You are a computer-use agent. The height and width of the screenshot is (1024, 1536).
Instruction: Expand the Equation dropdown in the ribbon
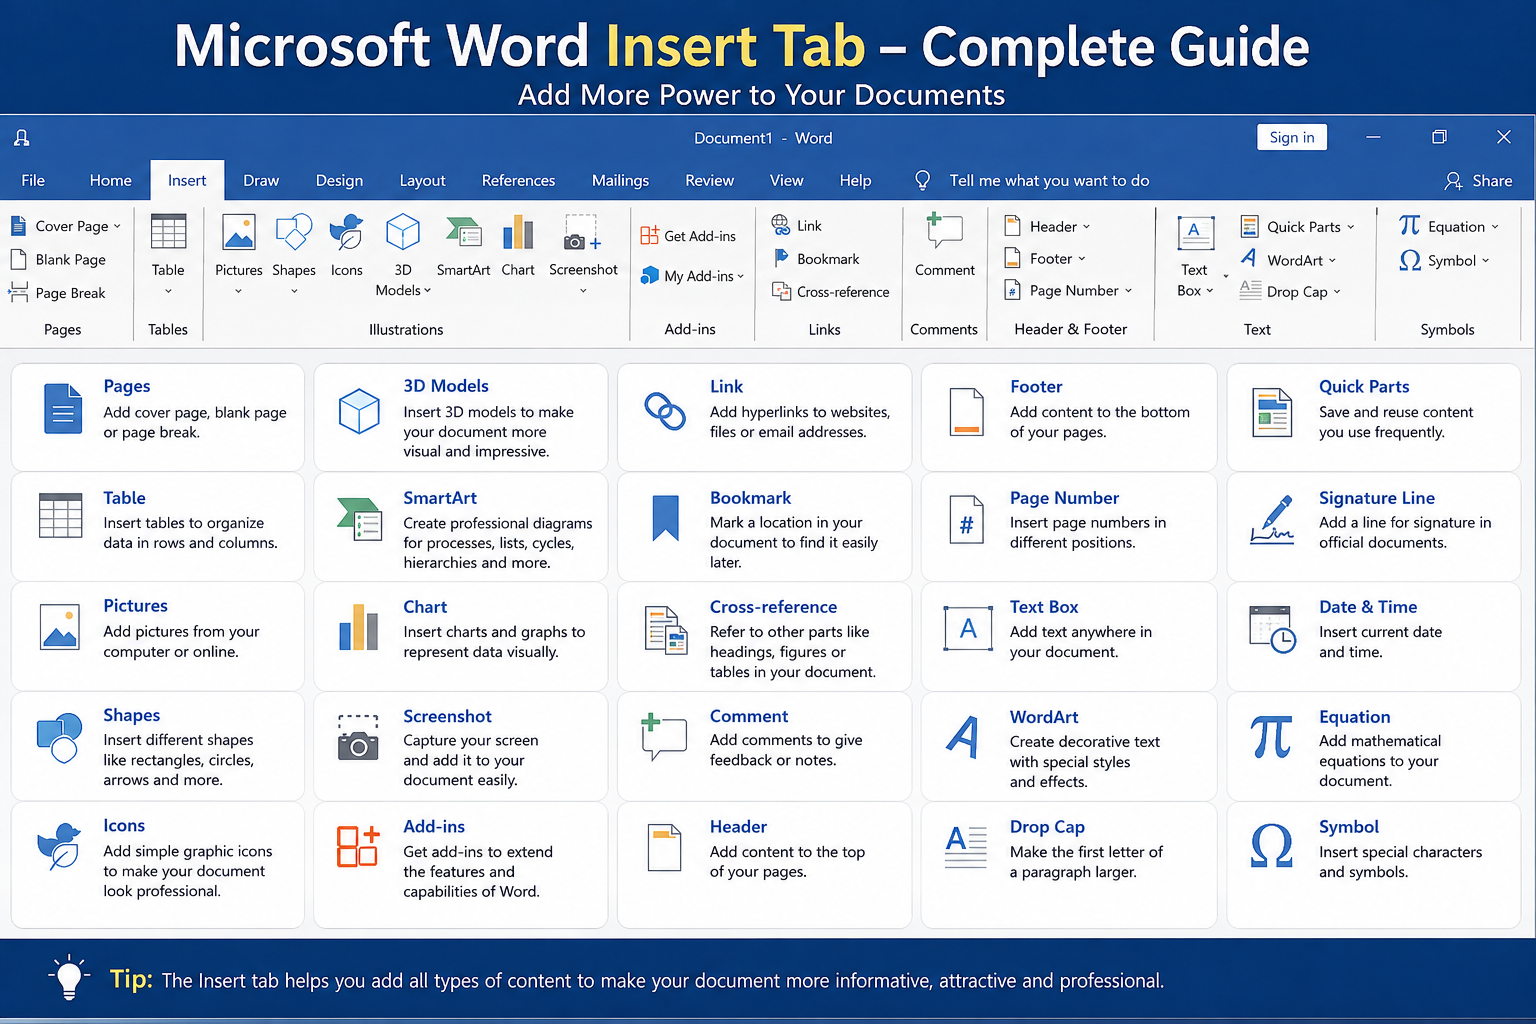(1495, 227)
